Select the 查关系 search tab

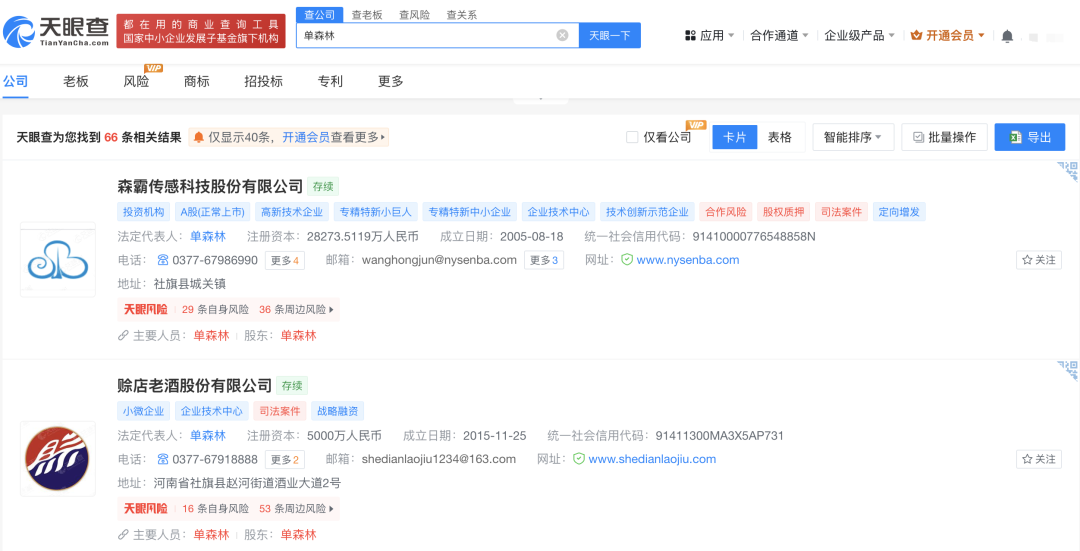(461, 15)
